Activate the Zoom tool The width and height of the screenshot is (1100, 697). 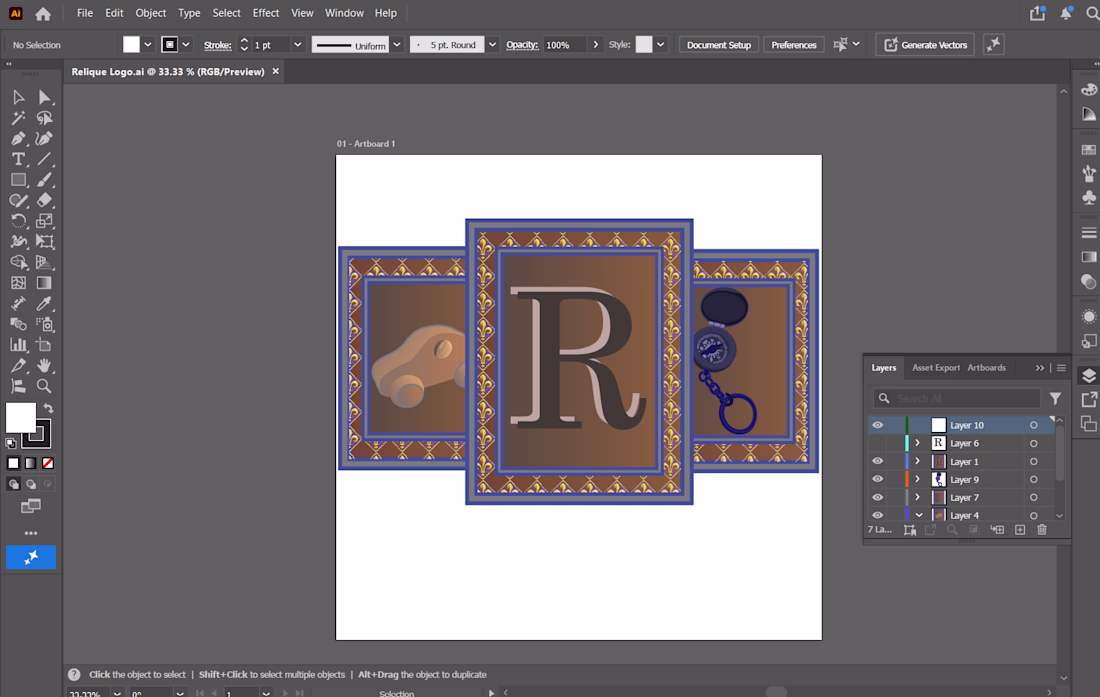[x=44, y=386]
